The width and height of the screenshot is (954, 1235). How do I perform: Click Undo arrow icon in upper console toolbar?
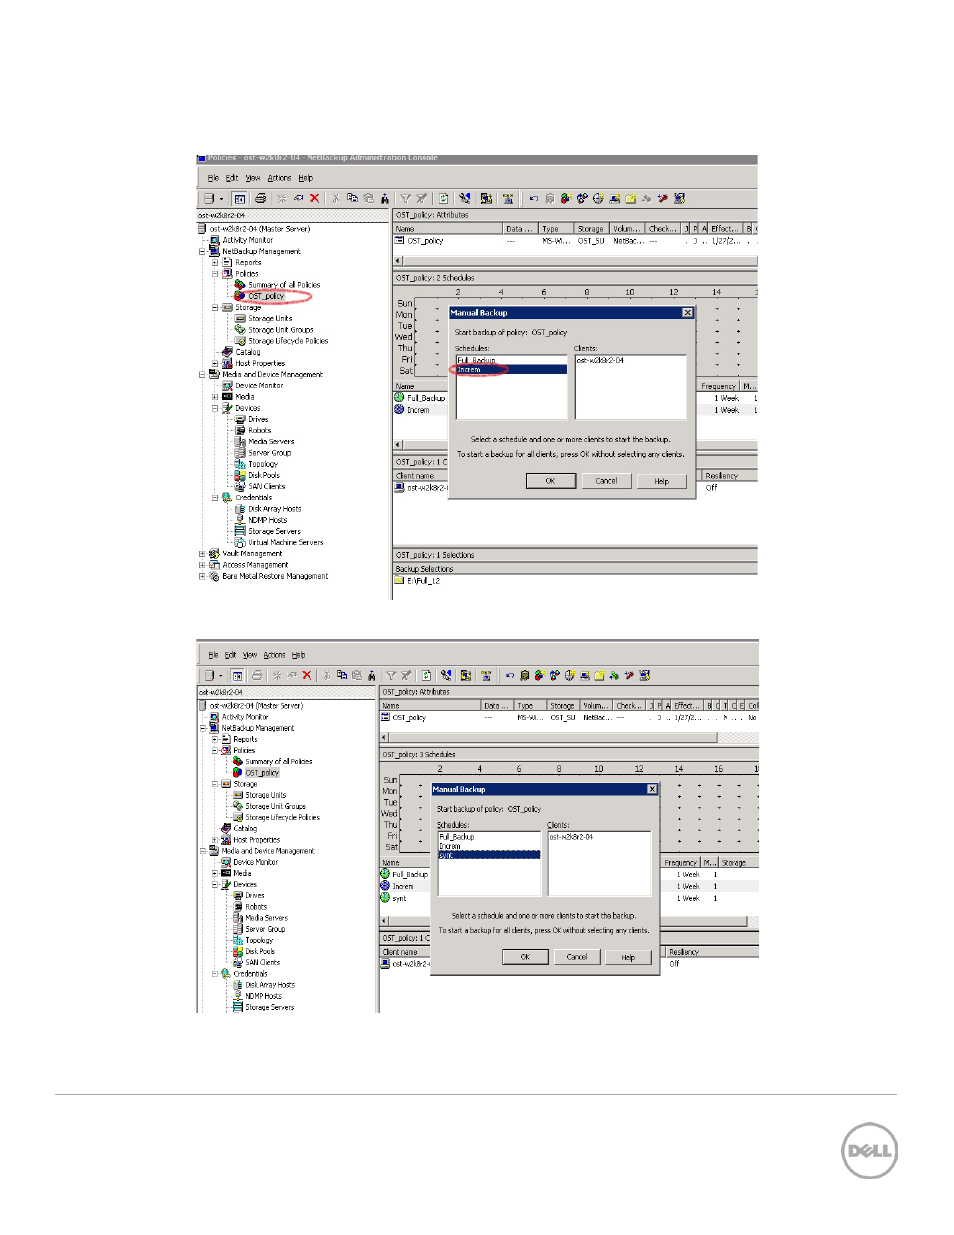(534, 198)
